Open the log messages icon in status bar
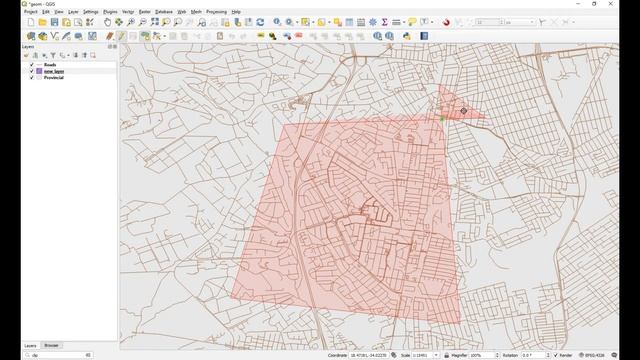Viewport: 640px width, 360px height. click(614, 355)
